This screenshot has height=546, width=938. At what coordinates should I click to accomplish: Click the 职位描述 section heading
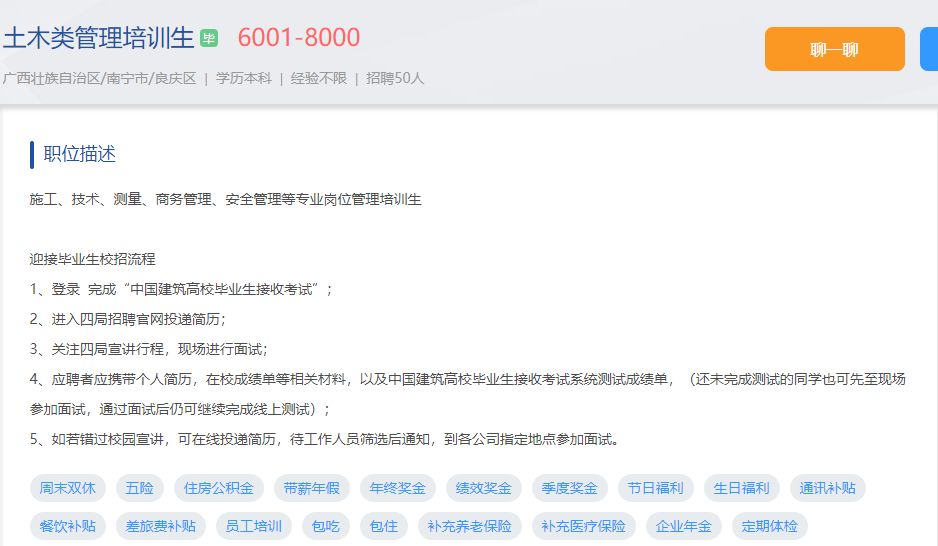[x=79, y=154]
